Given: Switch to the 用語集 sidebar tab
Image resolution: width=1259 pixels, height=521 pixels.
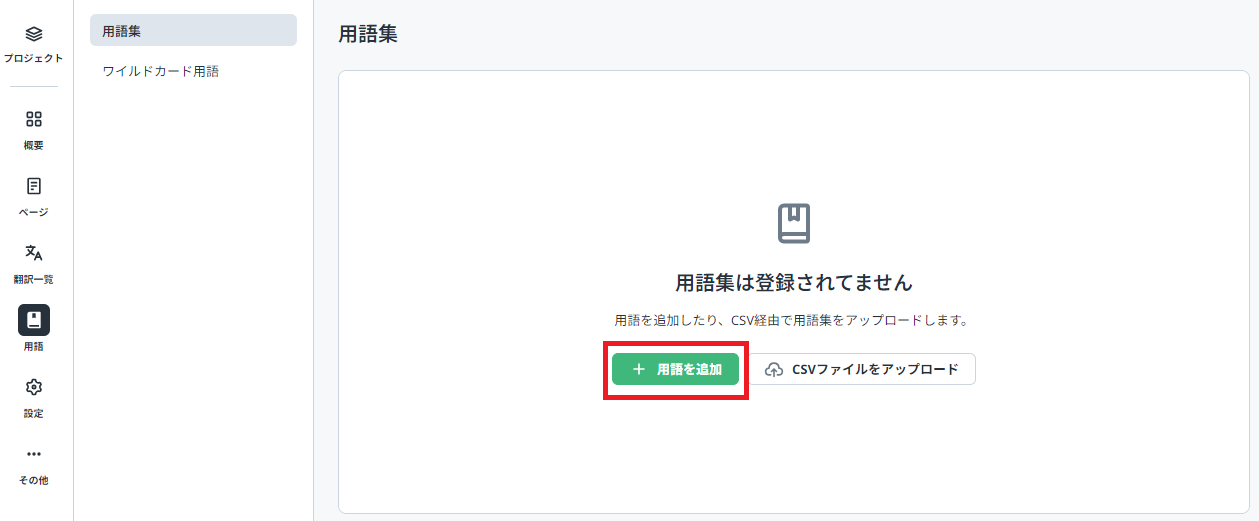Looking at the screenshot, I should coord(193,30).
